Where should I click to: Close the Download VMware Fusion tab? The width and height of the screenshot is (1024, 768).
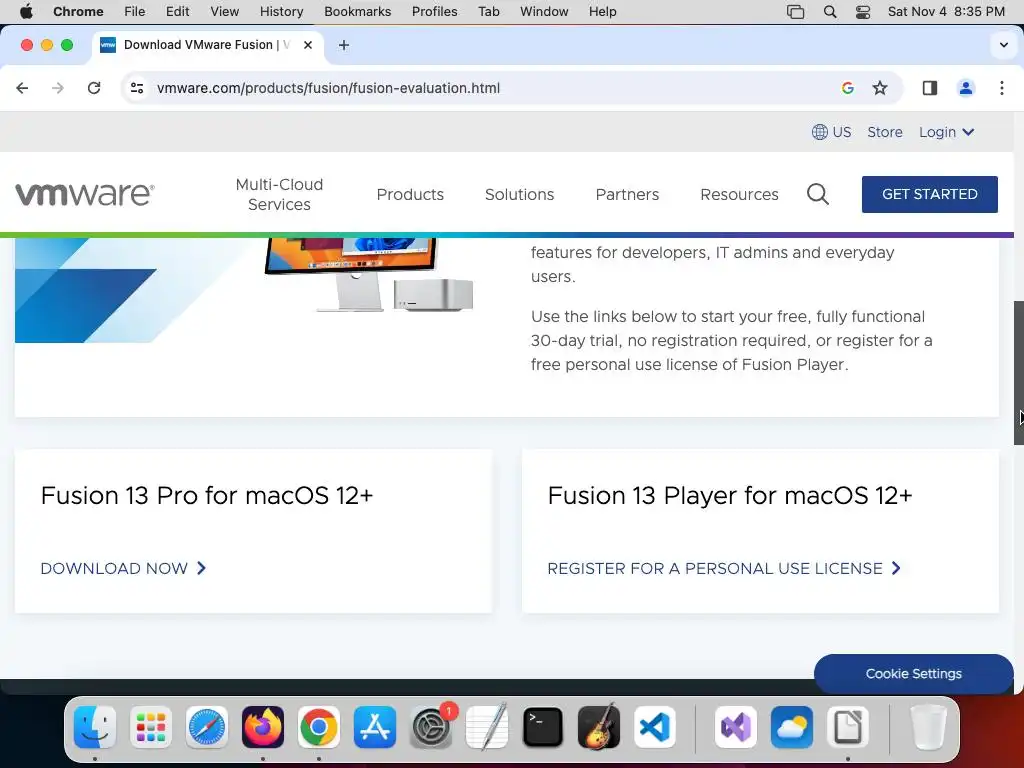click(x=308, y=45)
